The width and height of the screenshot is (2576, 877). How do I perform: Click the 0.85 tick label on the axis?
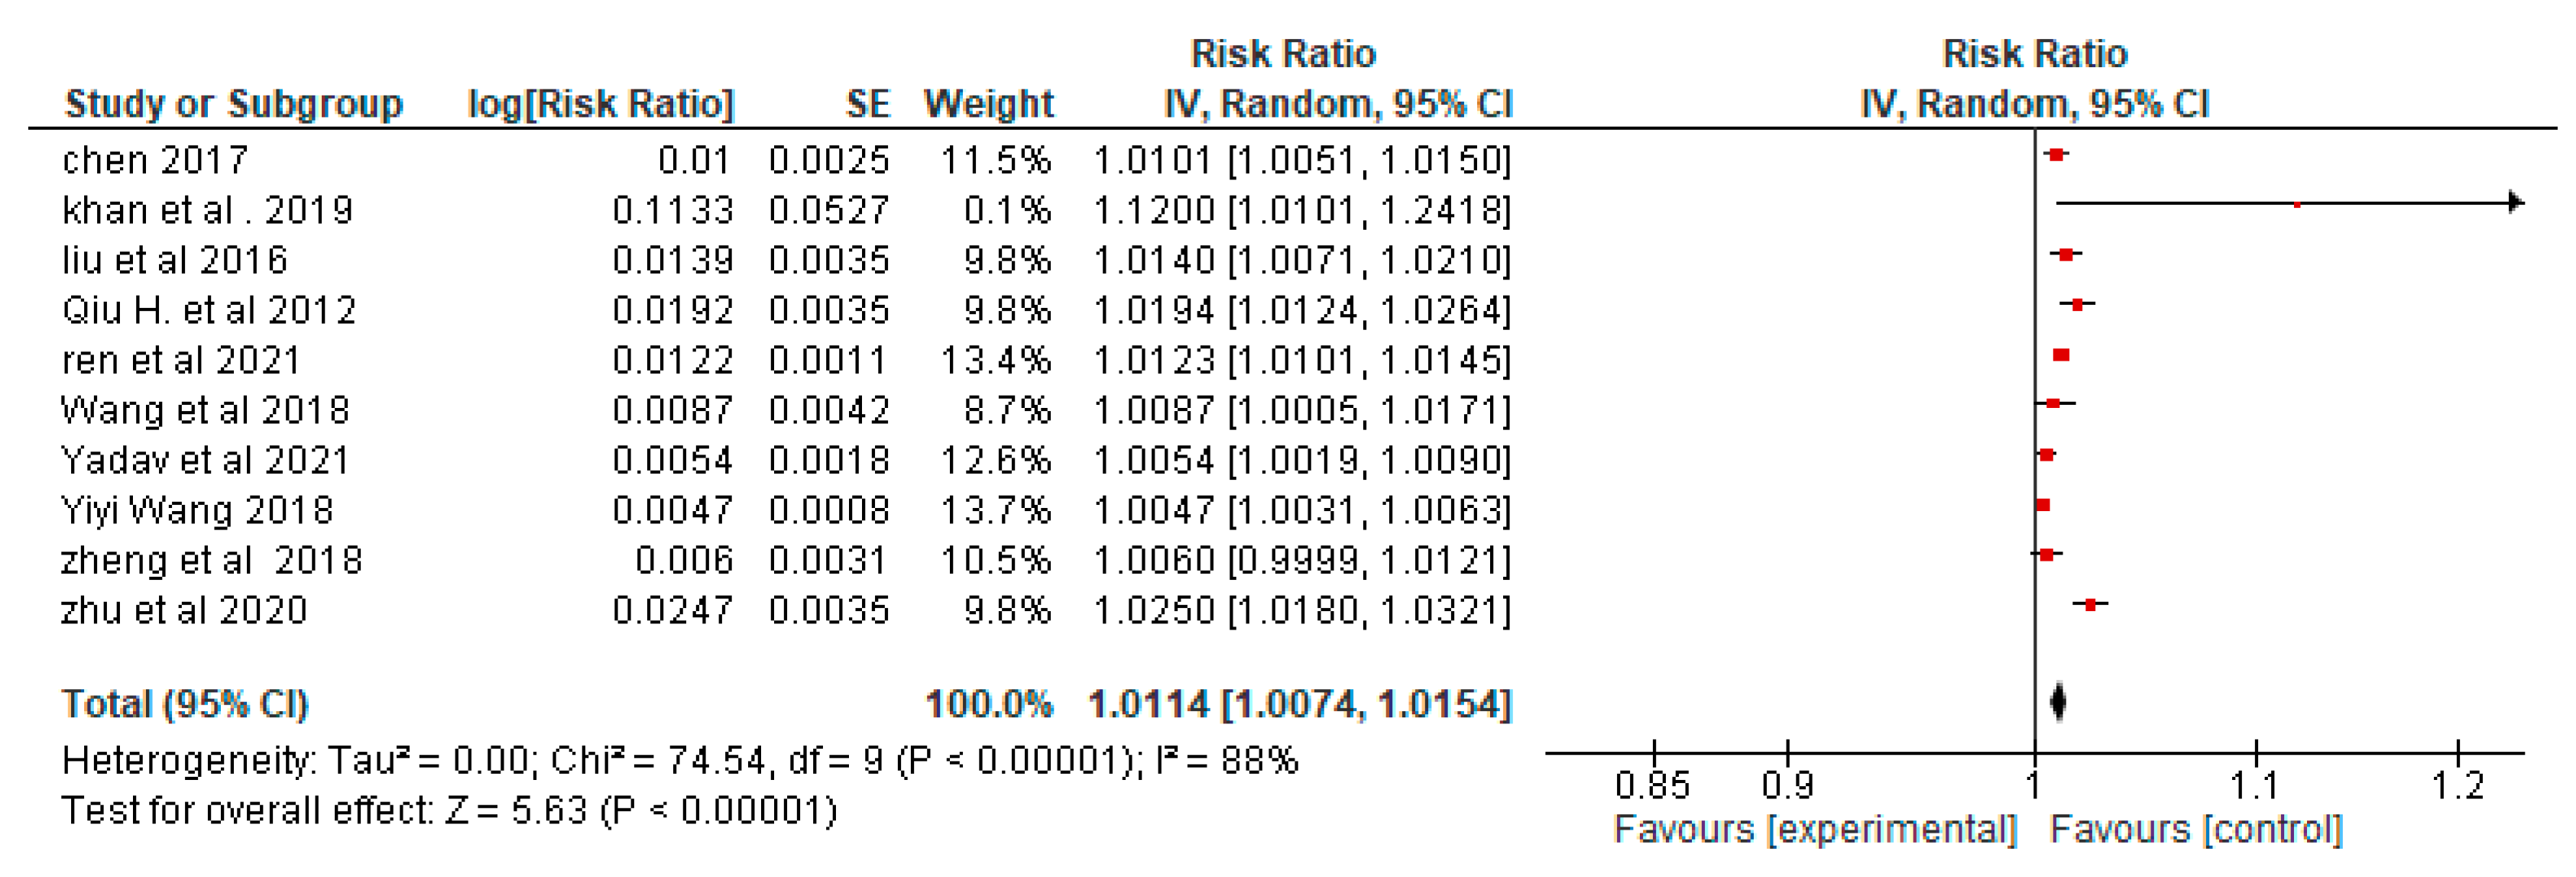(x=1652, y=785)
